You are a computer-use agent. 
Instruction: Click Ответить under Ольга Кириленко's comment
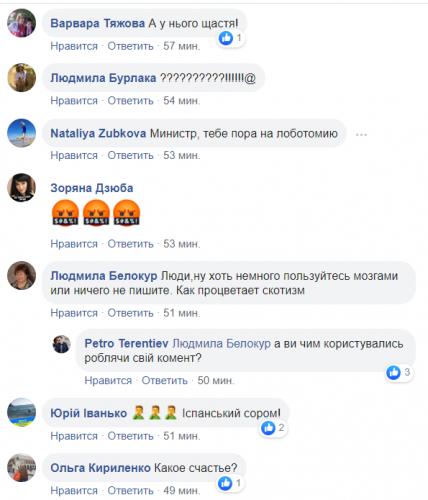click(x=130, y=491)
